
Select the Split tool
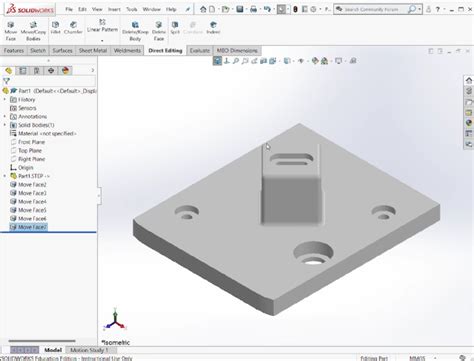(175, 28)
